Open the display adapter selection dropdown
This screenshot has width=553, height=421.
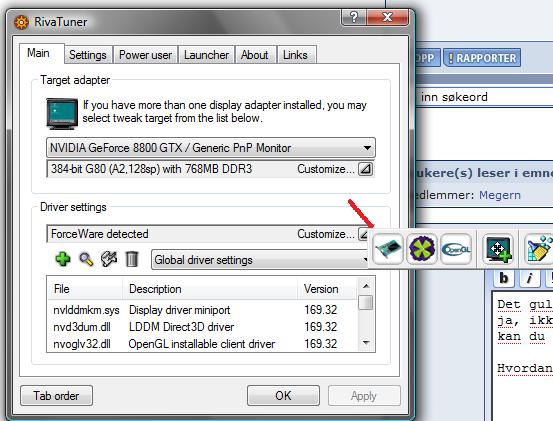(211, 148)
